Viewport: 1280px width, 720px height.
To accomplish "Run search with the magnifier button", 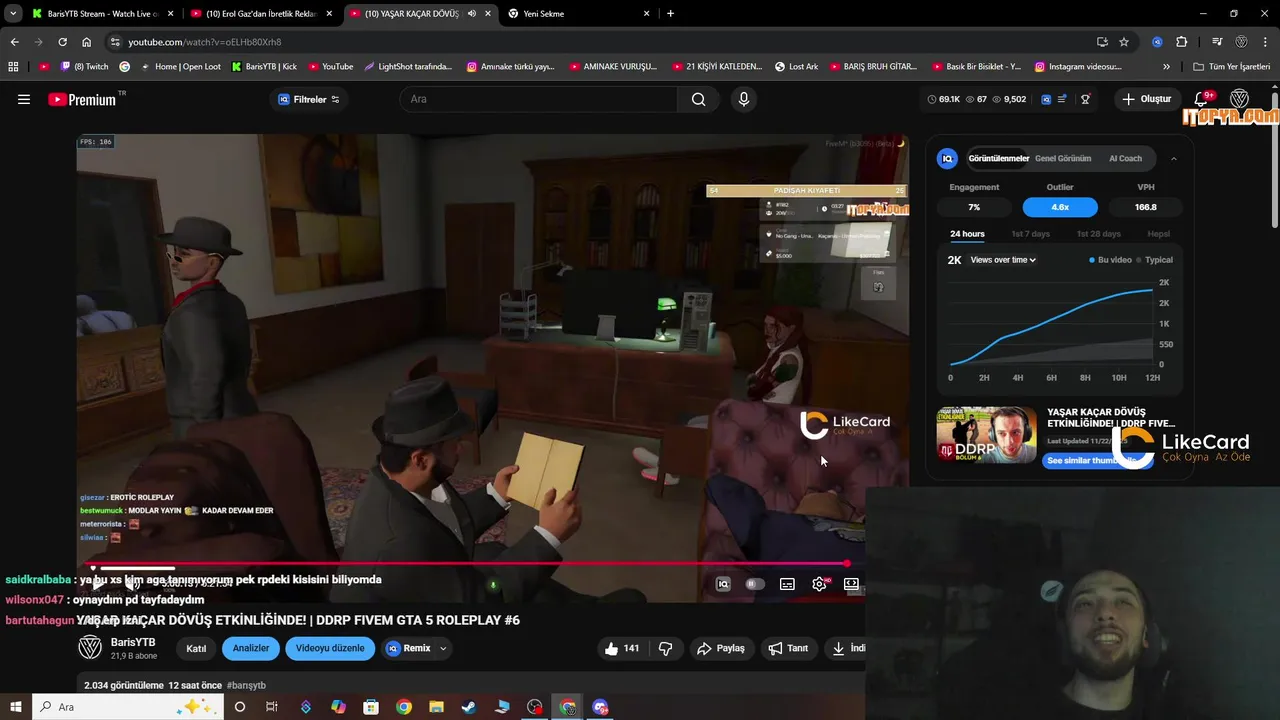I will 699,99.
